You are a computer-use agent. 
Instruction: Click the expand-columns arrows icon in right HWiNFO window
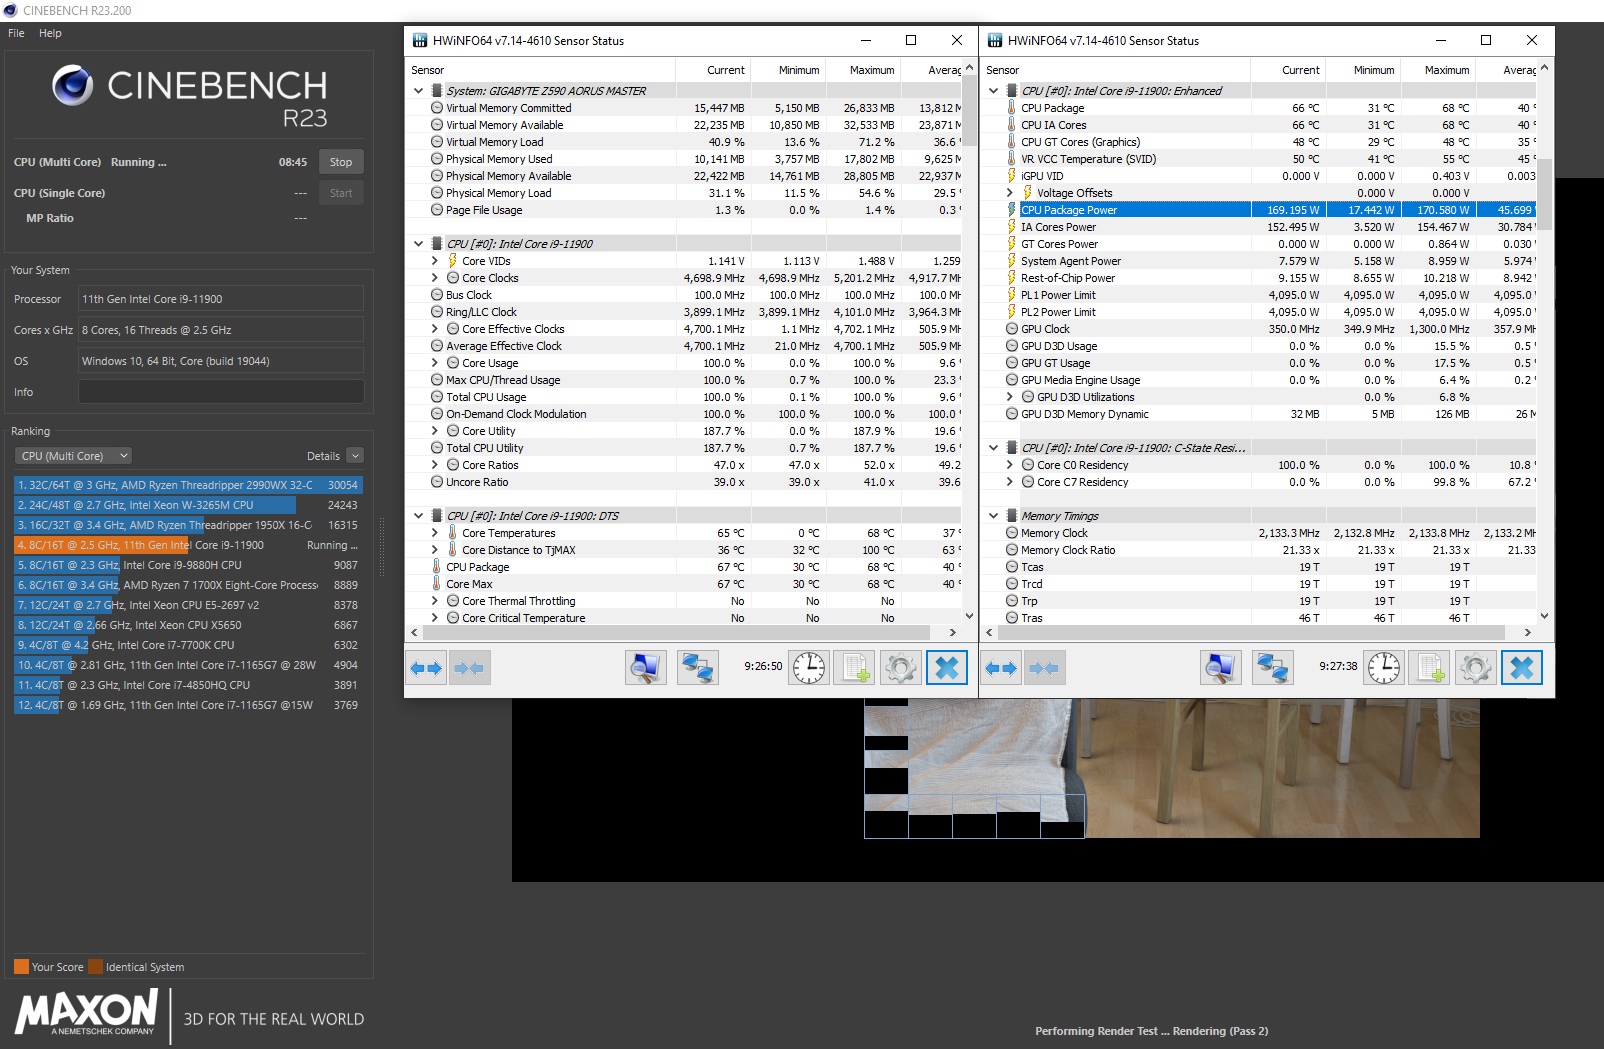(x=1002, y=667)
